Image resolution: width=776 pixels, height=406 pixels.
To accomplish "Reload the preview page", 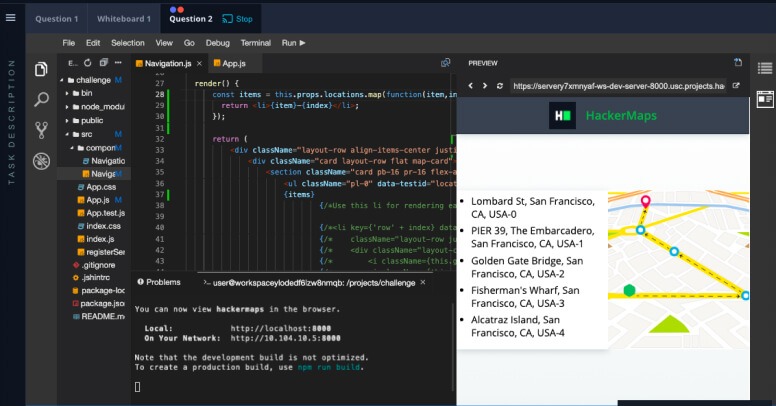I will coord(500,86).
